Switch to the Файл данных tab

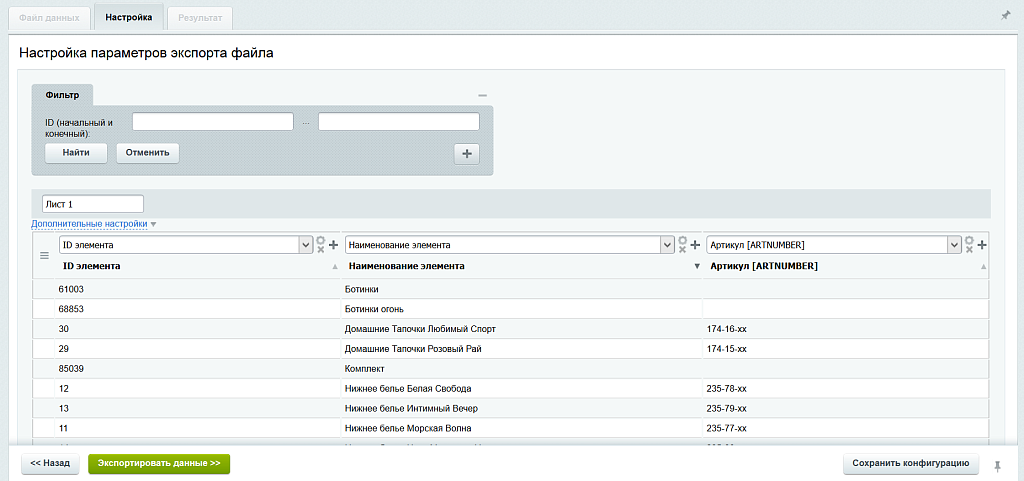click(48, 18)
